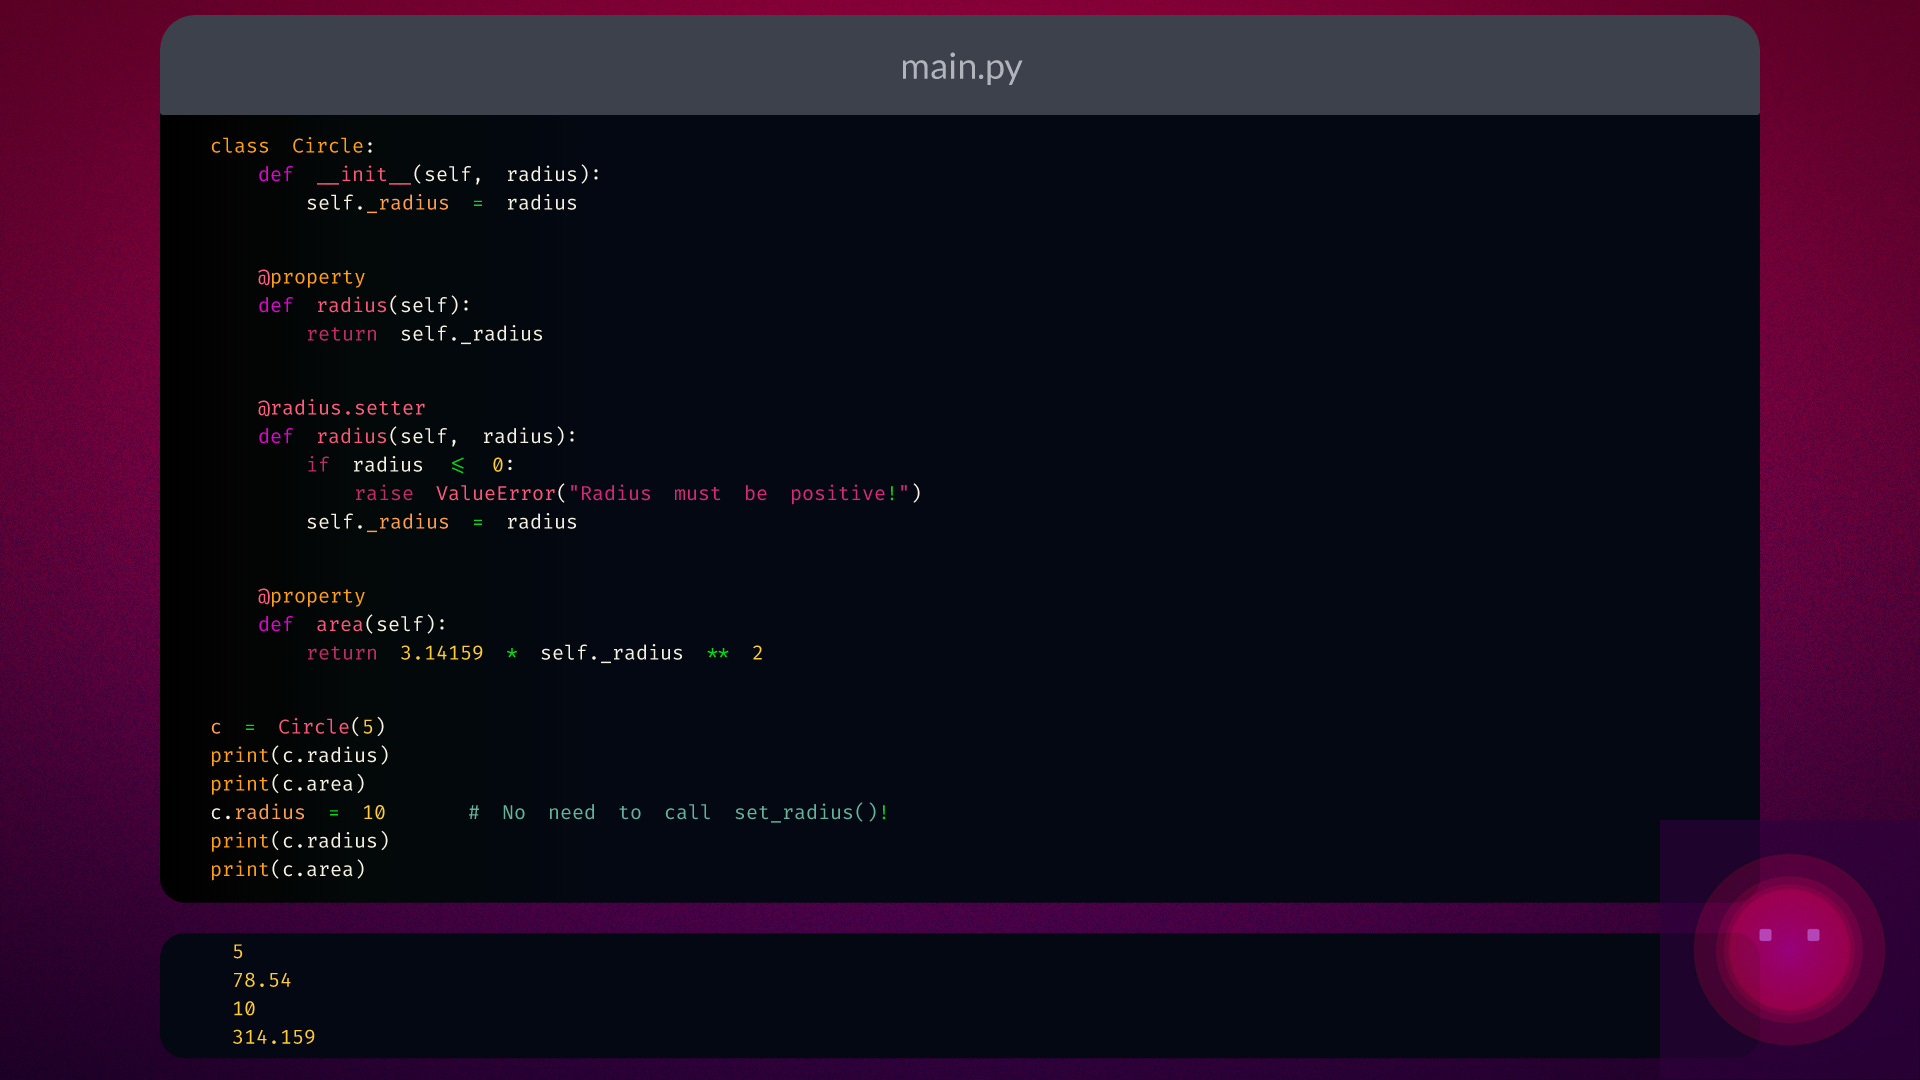Click the c.radius = 10 assignment

tap(298, 813)
